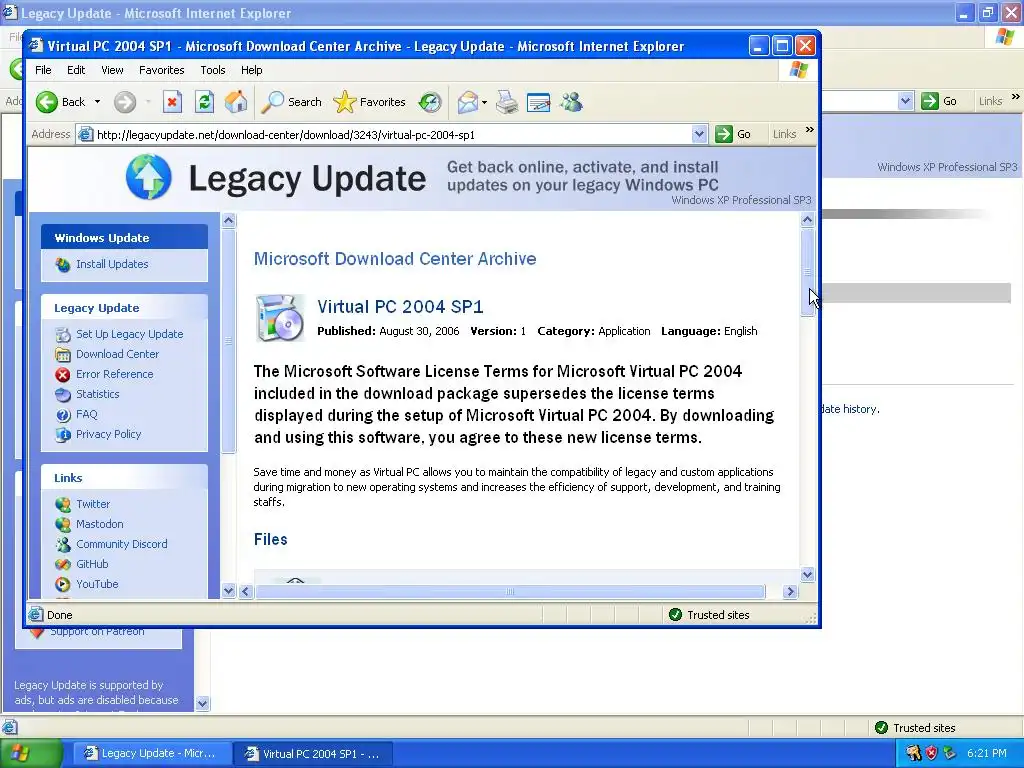Image resolution: width=1024 pixels, height=768 pixels.
Task: Click main content scroll down arrow
Action: tap(807, 575)
